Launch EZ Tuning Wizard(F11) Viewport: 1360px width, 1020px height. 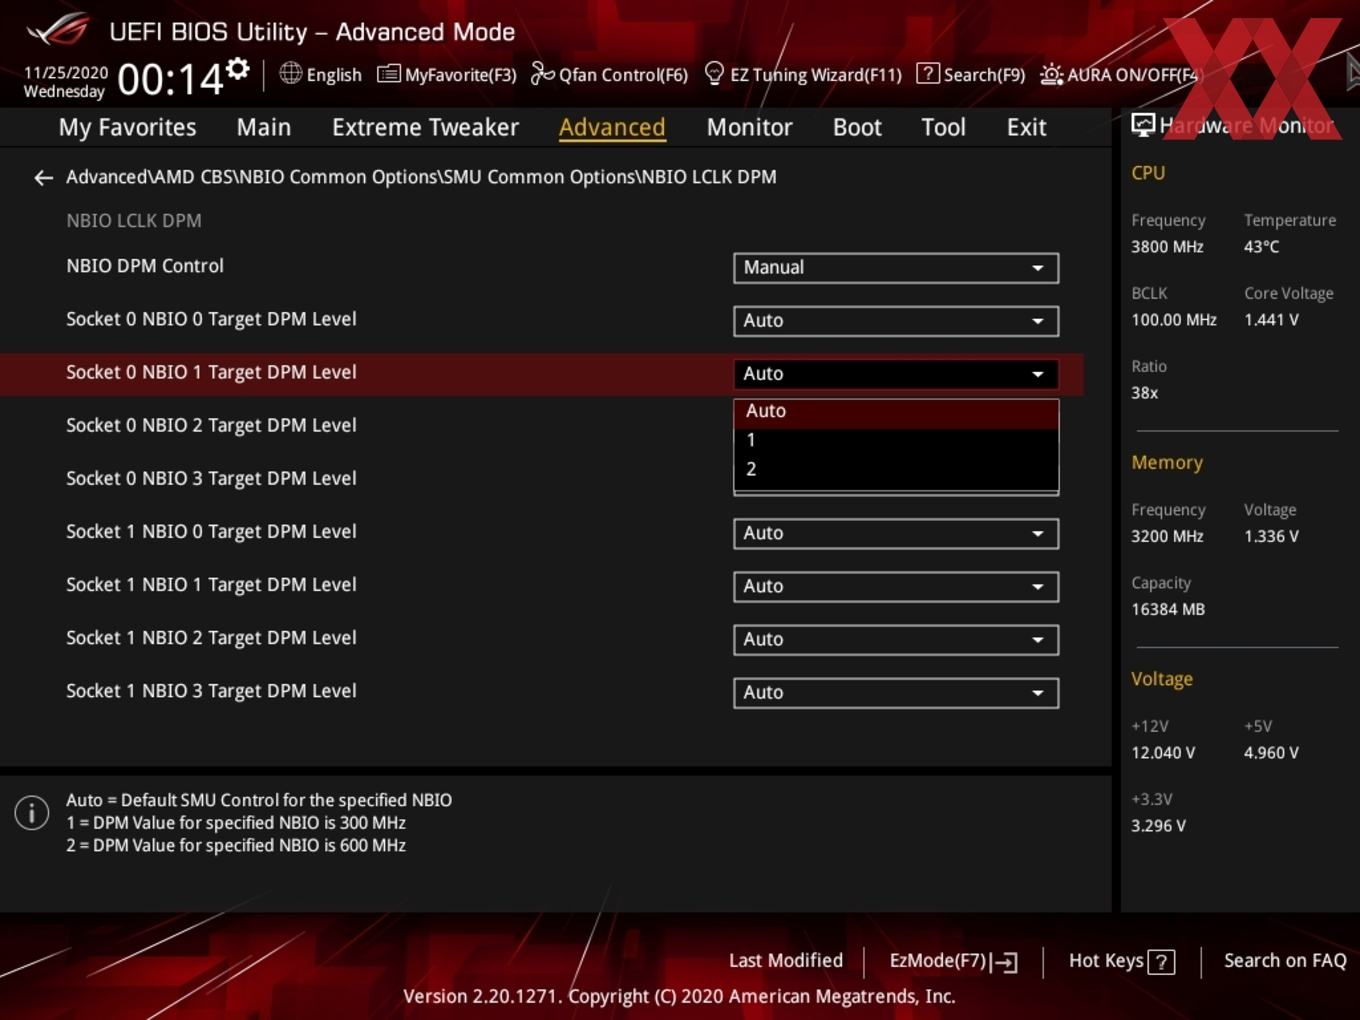[x=803, y=74]
